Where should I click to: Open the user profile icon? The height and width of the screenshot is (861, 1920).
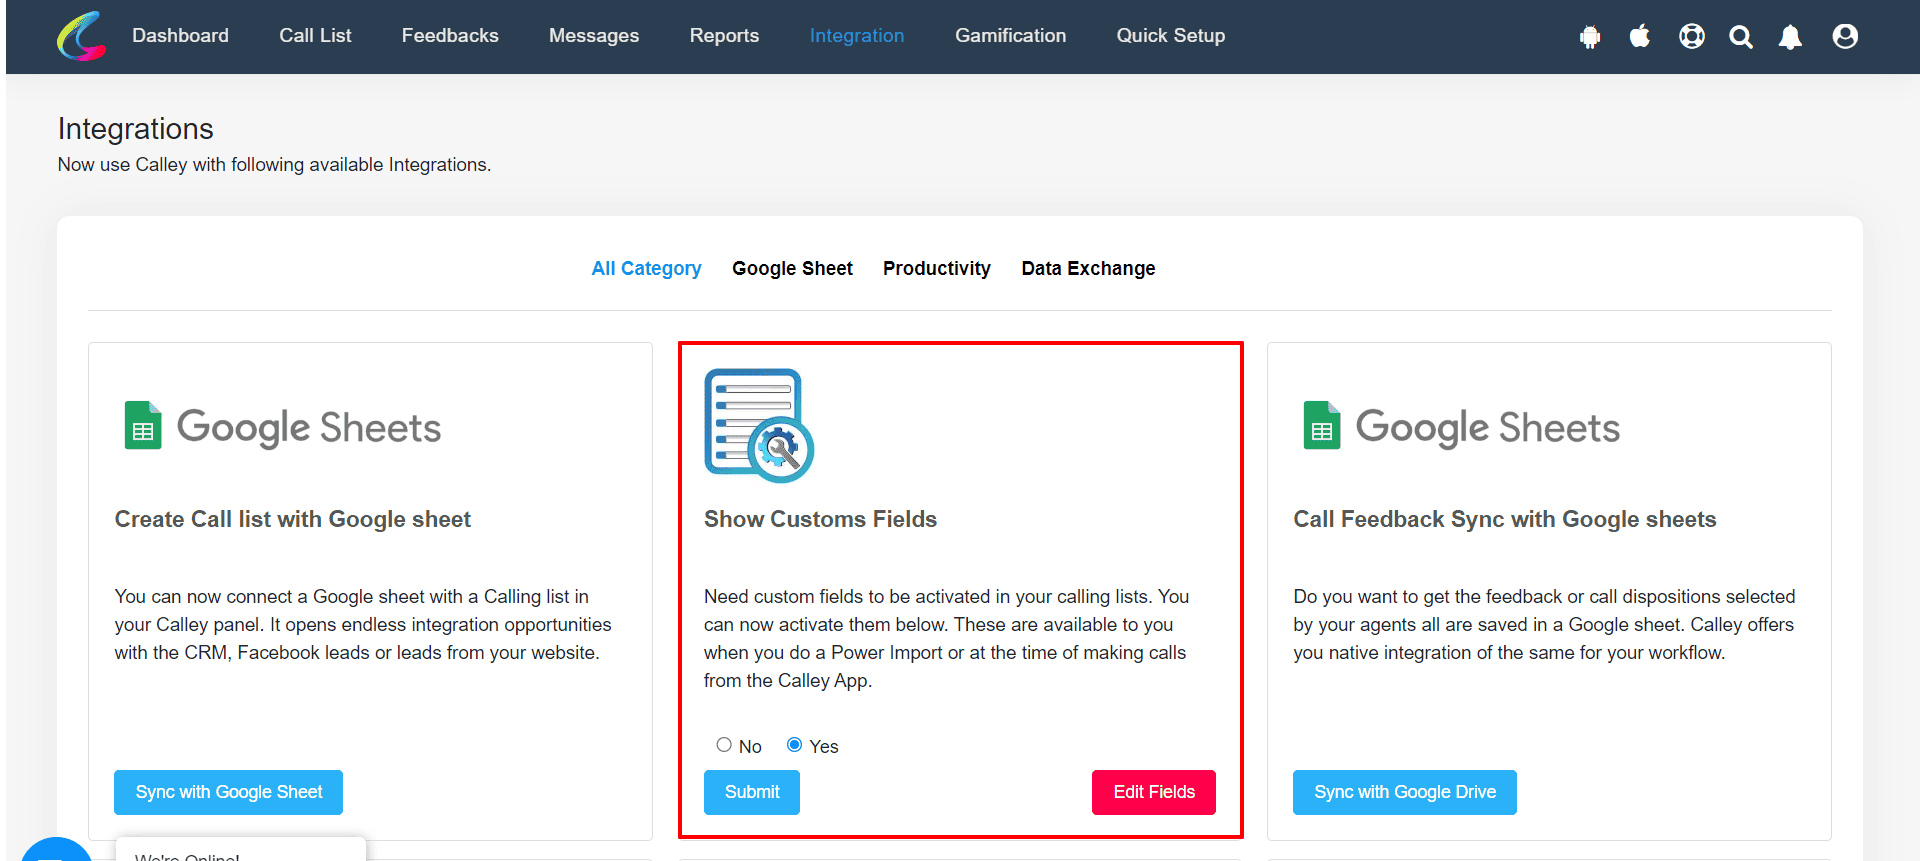[x=1845, y=37]
